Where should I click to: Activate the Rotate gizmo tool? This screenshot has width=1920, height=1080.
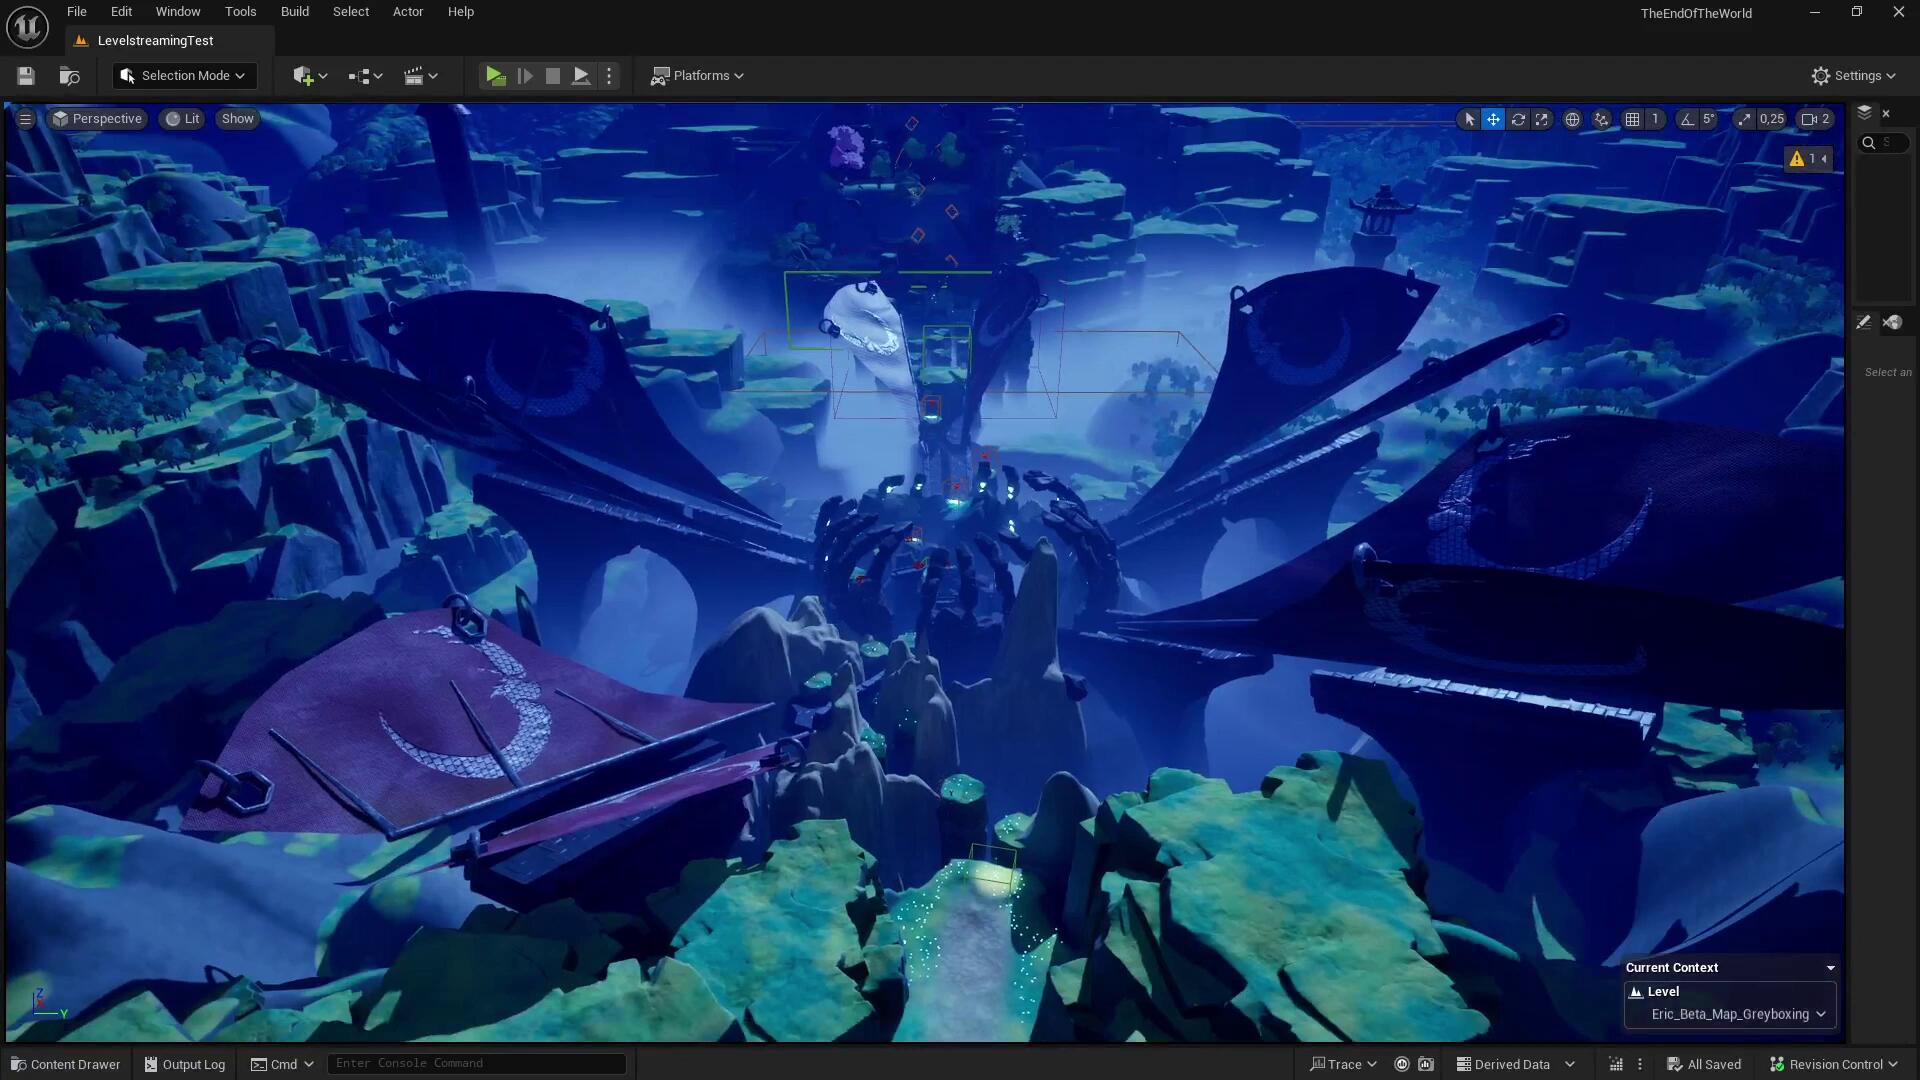coord(1518,119)
